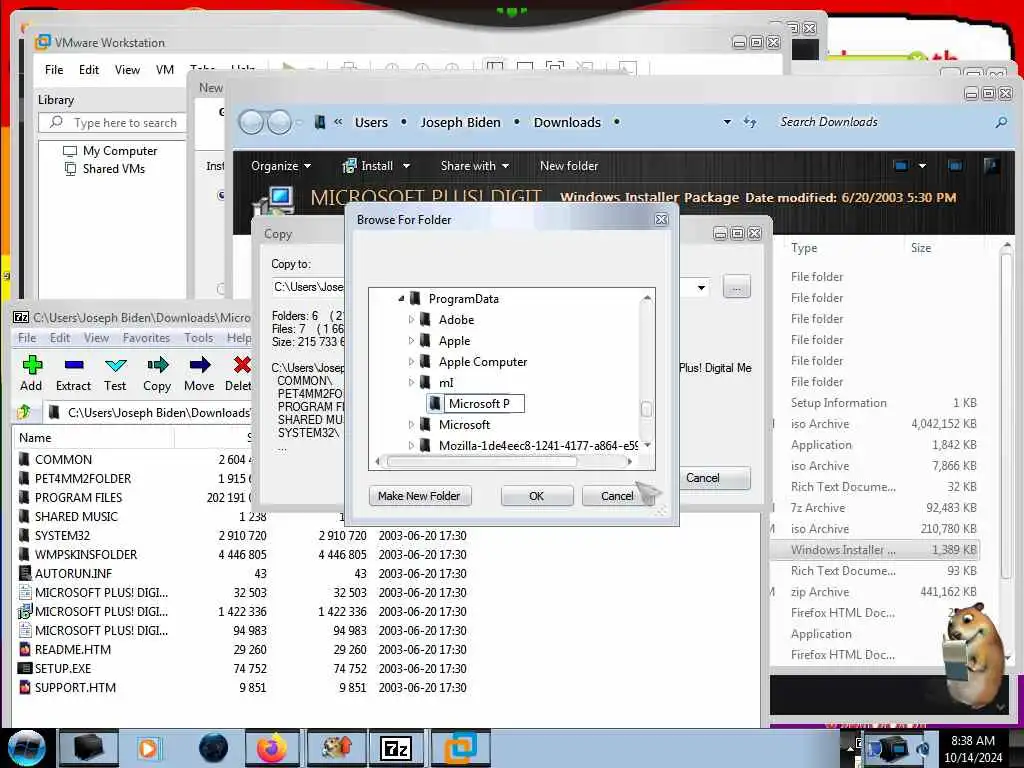Expand the Apple Computer folder node

point(411,361)
